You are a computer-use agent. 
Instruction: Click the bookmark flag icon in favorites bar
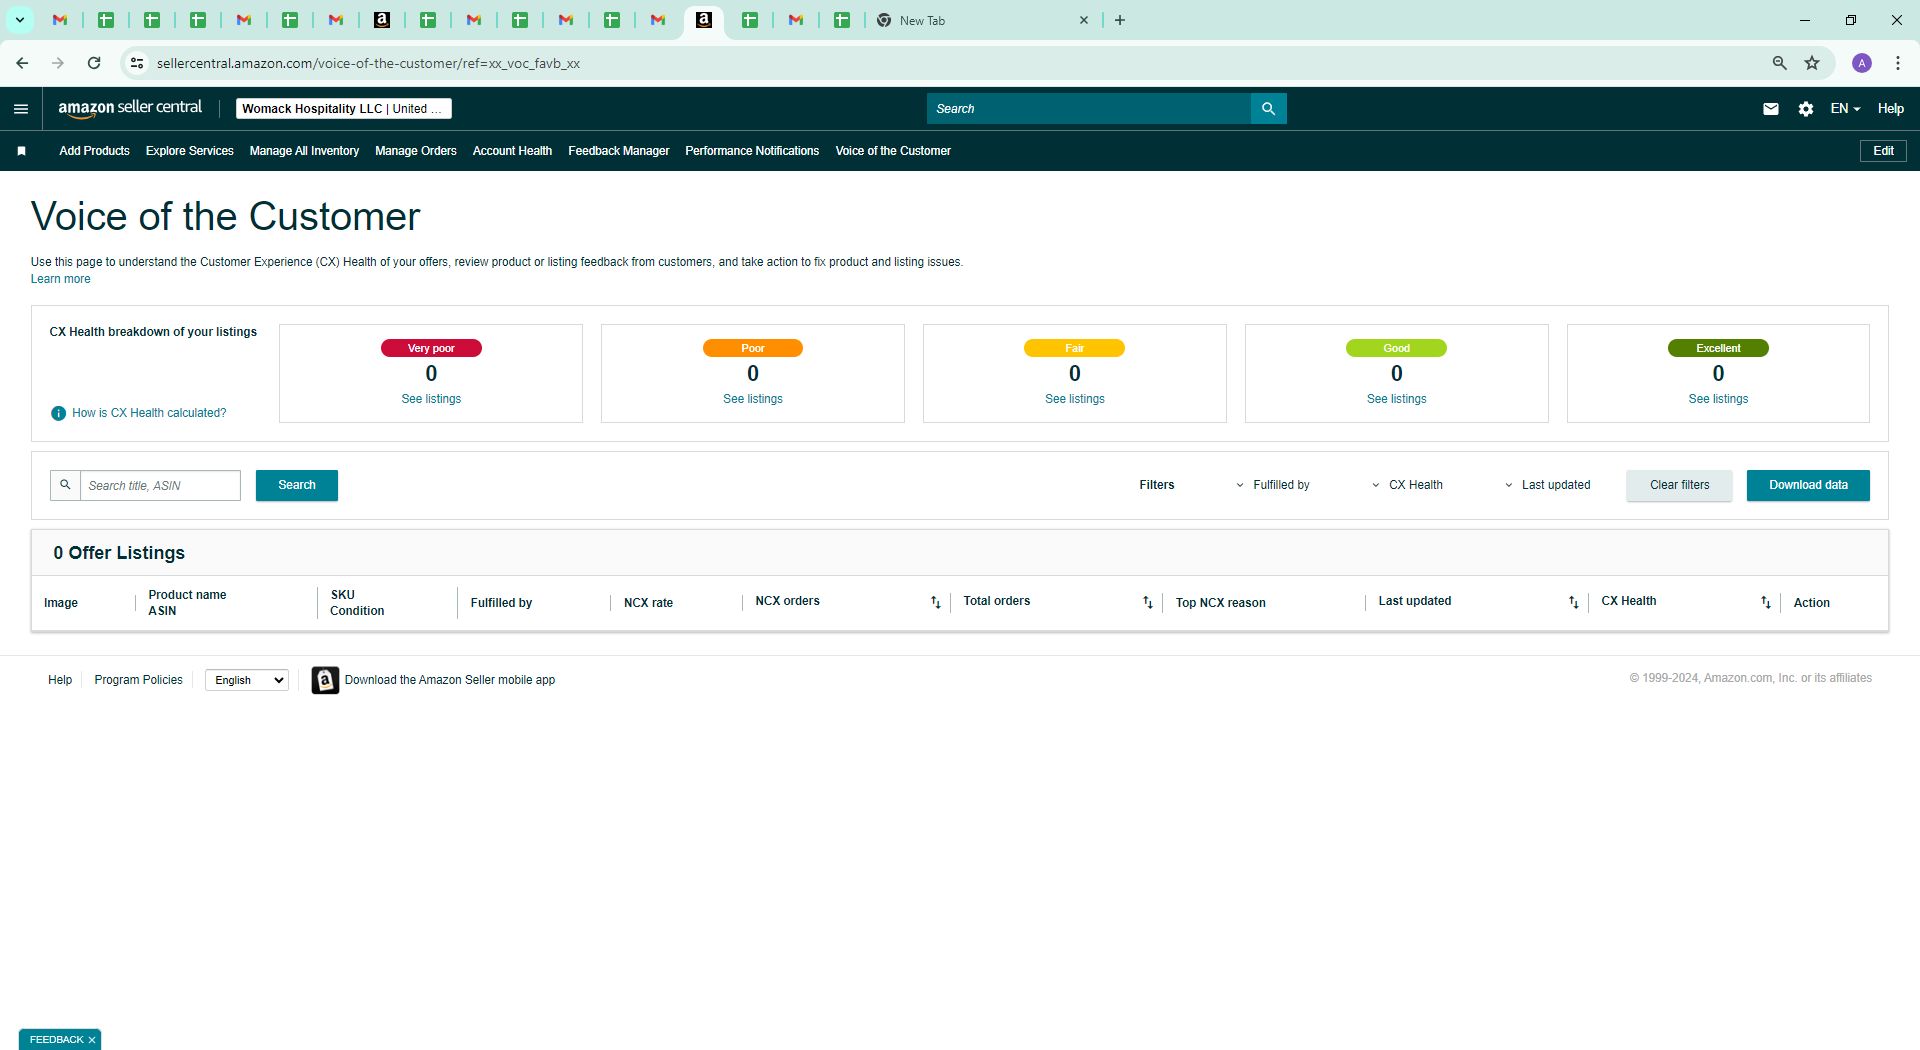point(21,151)
